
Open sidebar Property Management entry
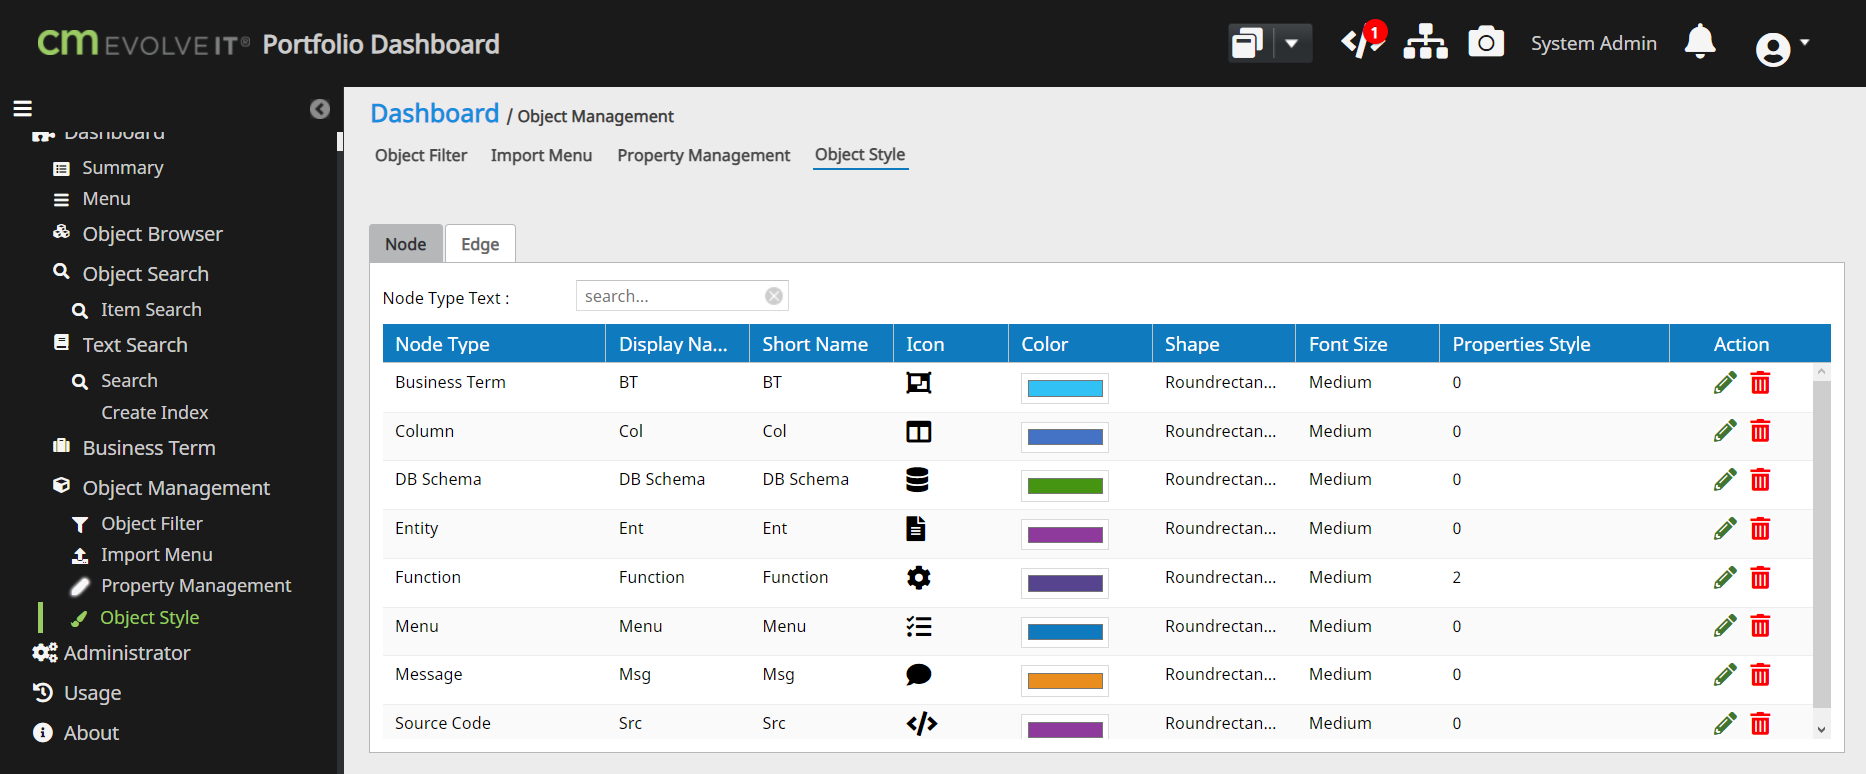[196, 586]
